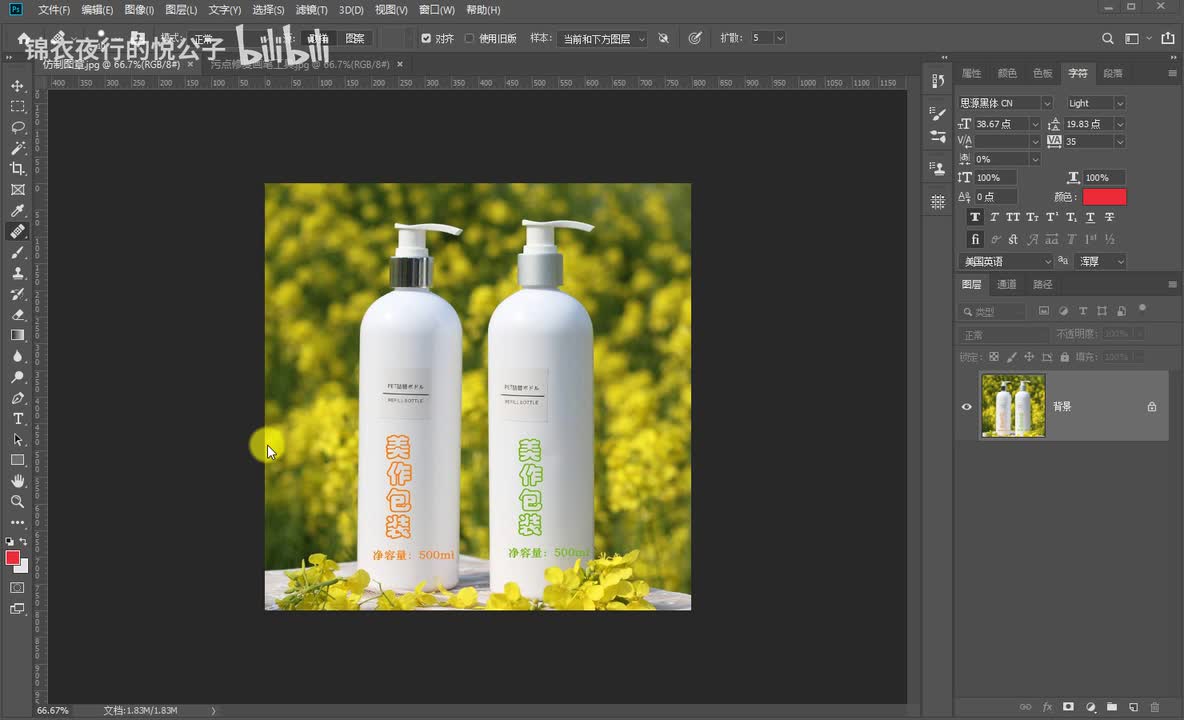1184x720 pixels.
Task: Open the 属性 properties tab
Action: pyautogui.click(x=971, y=73)
